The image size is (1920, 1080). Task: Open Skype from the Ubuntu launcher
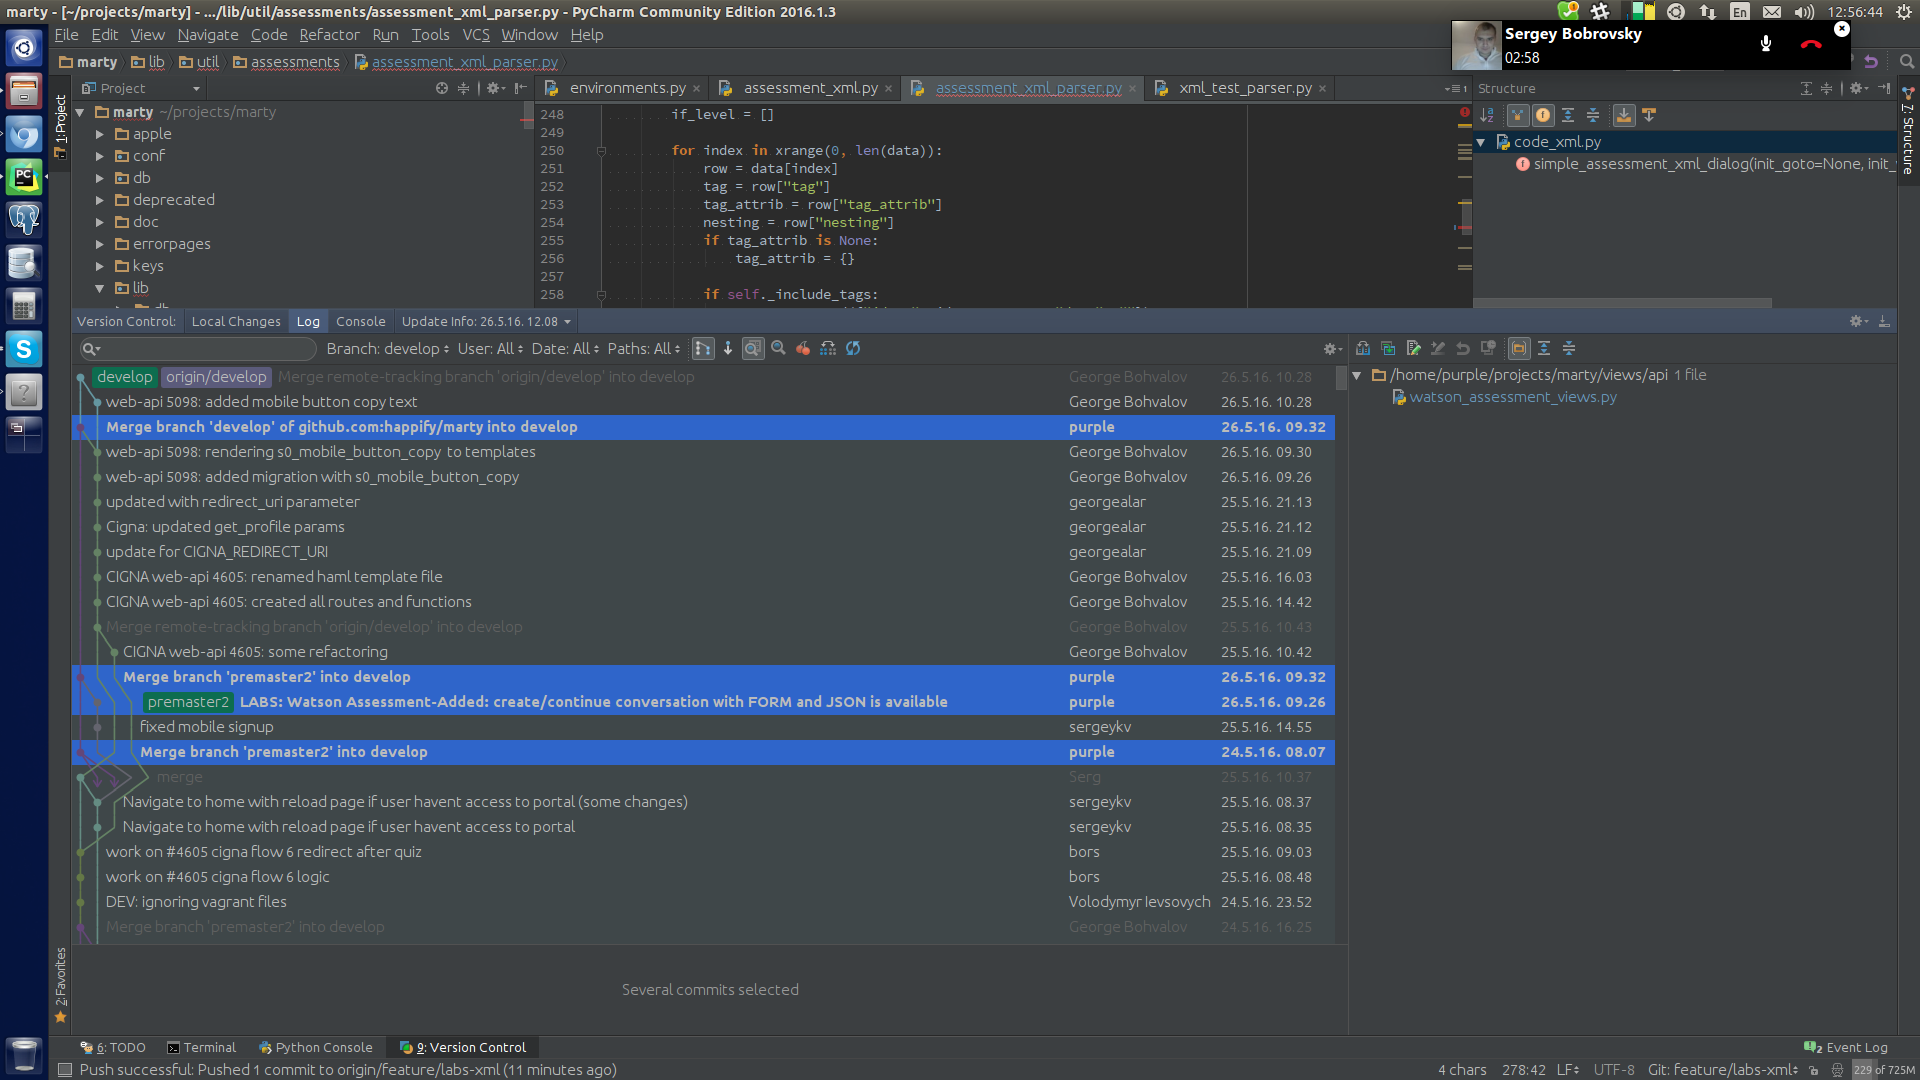pyautogui.click(x=24, y=349)
